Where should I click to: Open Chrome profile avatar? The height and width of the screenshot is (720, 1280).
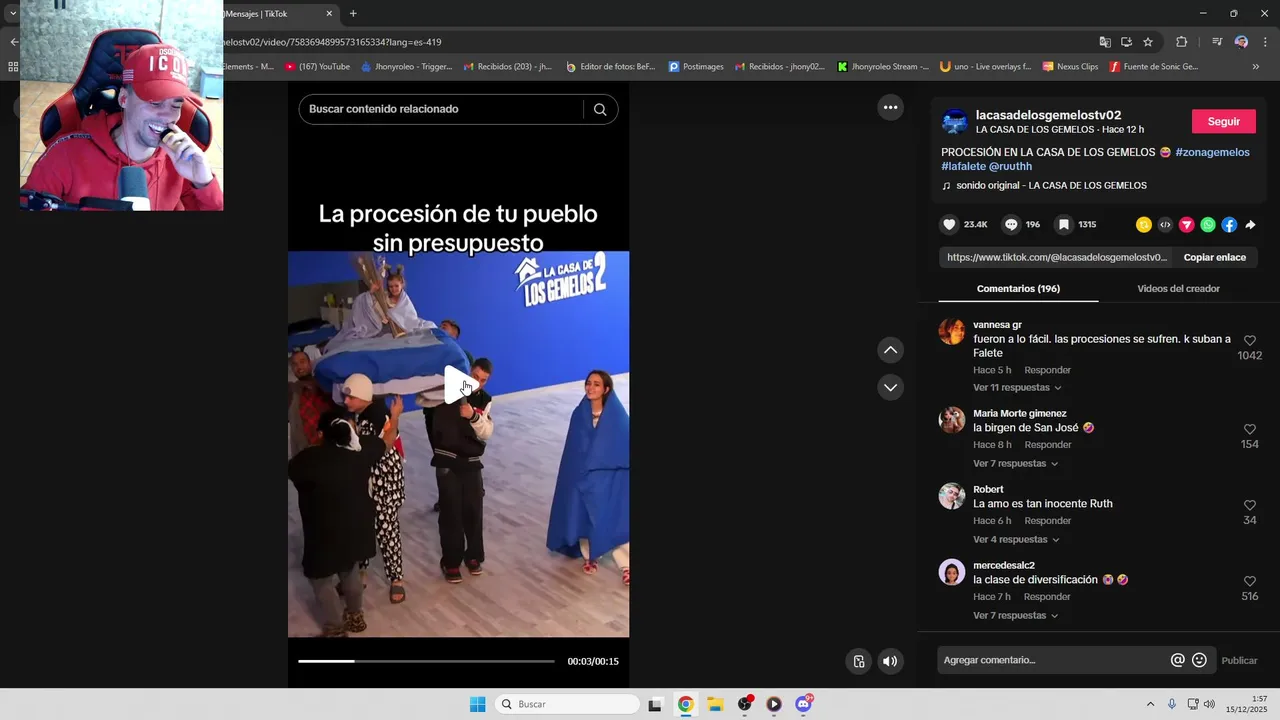(1241, 42)
